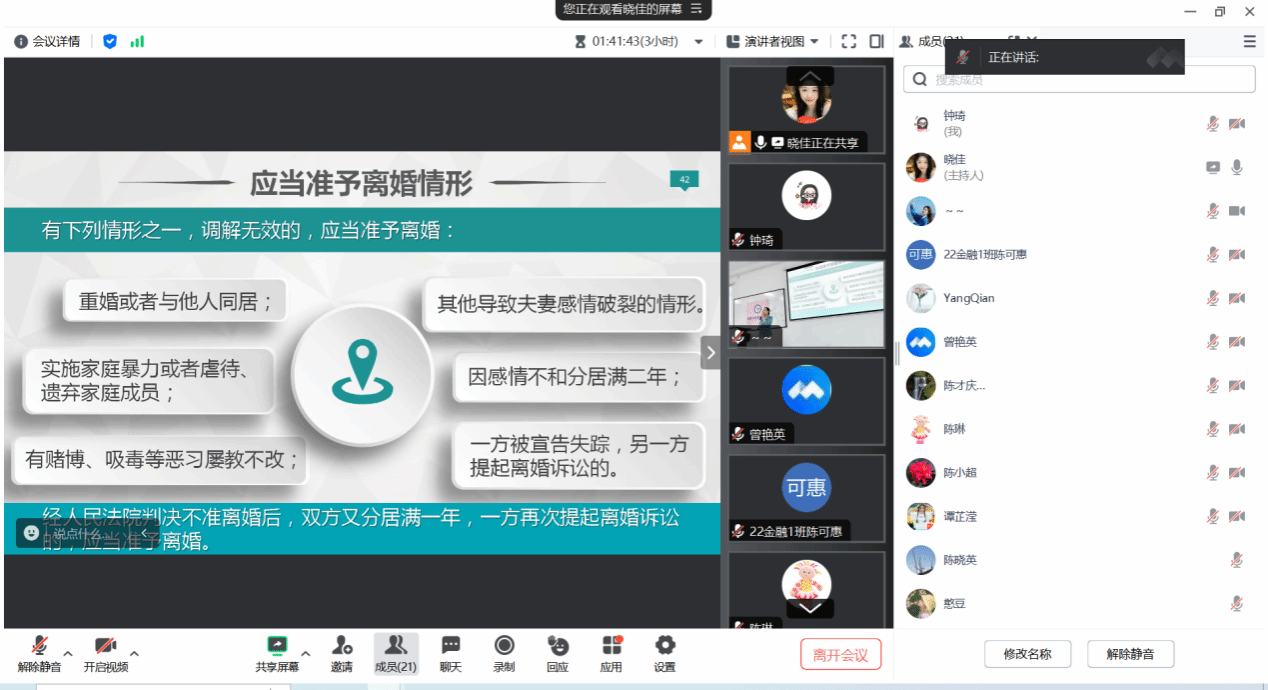Open the 邀请 invite icon

coord(342,646)
